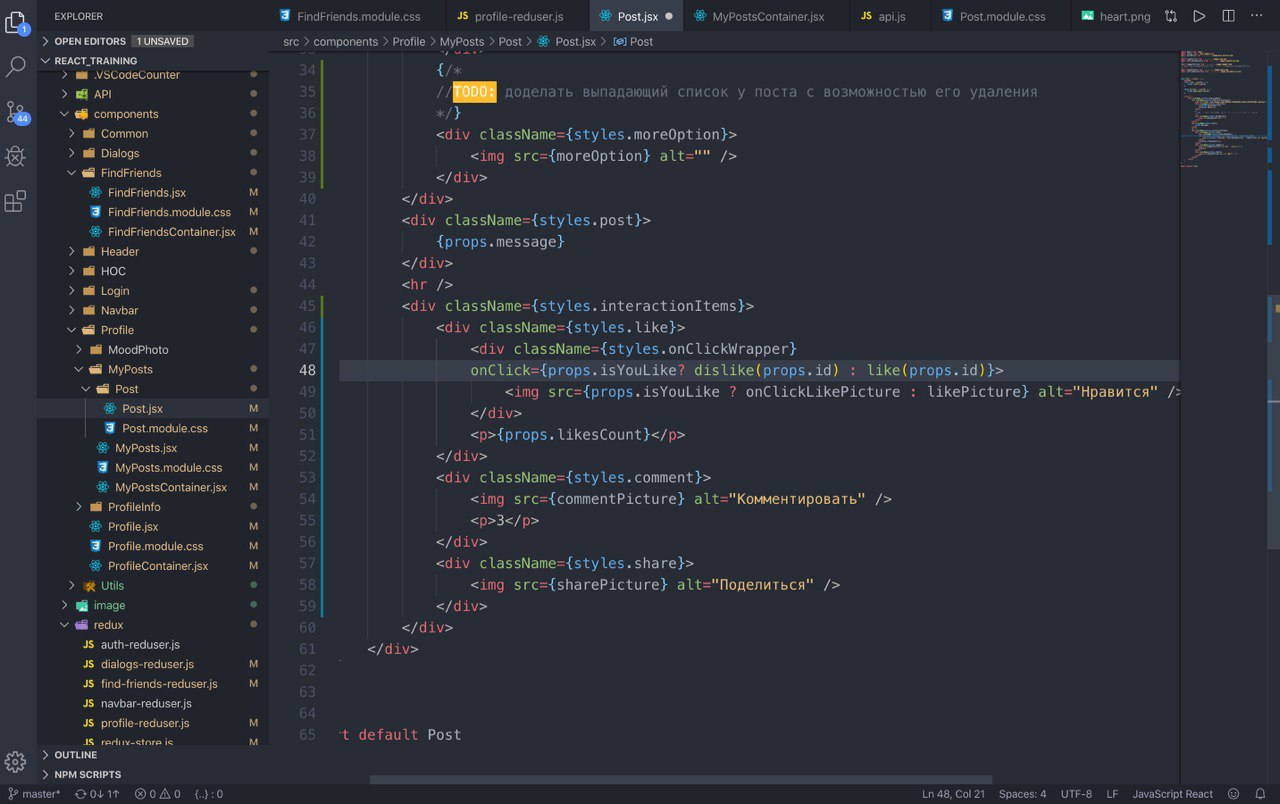Open the Search view icon

coord(16,67)
